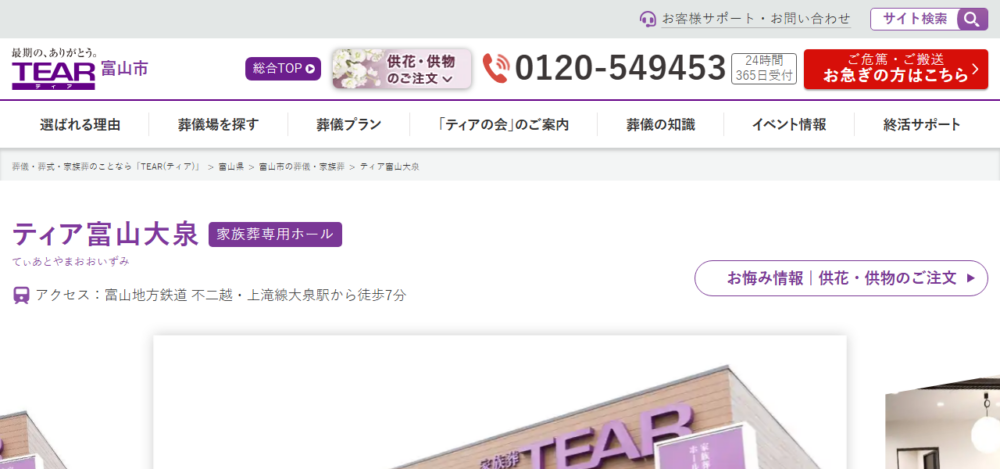This screenshot has width=1000, height=469.
Task: Click breadcrumb 富山市の葬儀・家族葬
Action: (302, 167)
